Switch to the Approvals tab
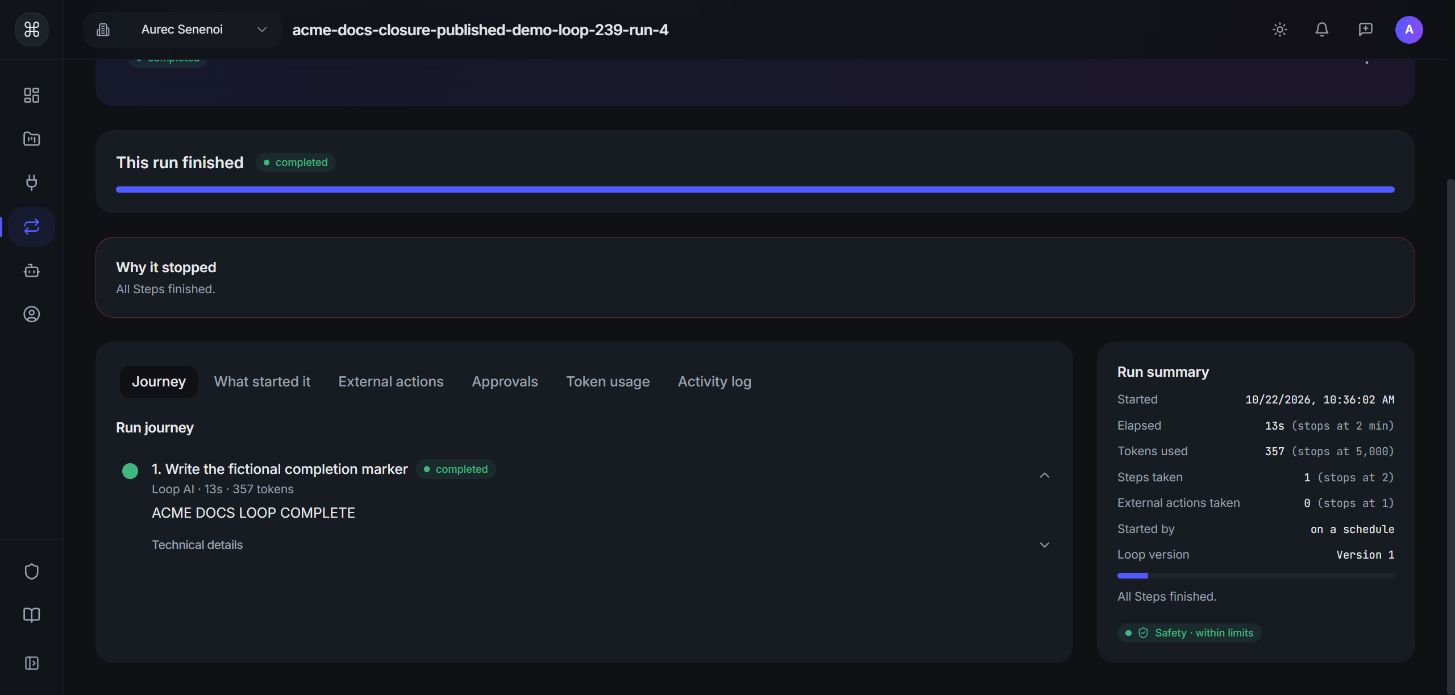This screenshot has height=695, width=1455. click(x=505, y=381)
